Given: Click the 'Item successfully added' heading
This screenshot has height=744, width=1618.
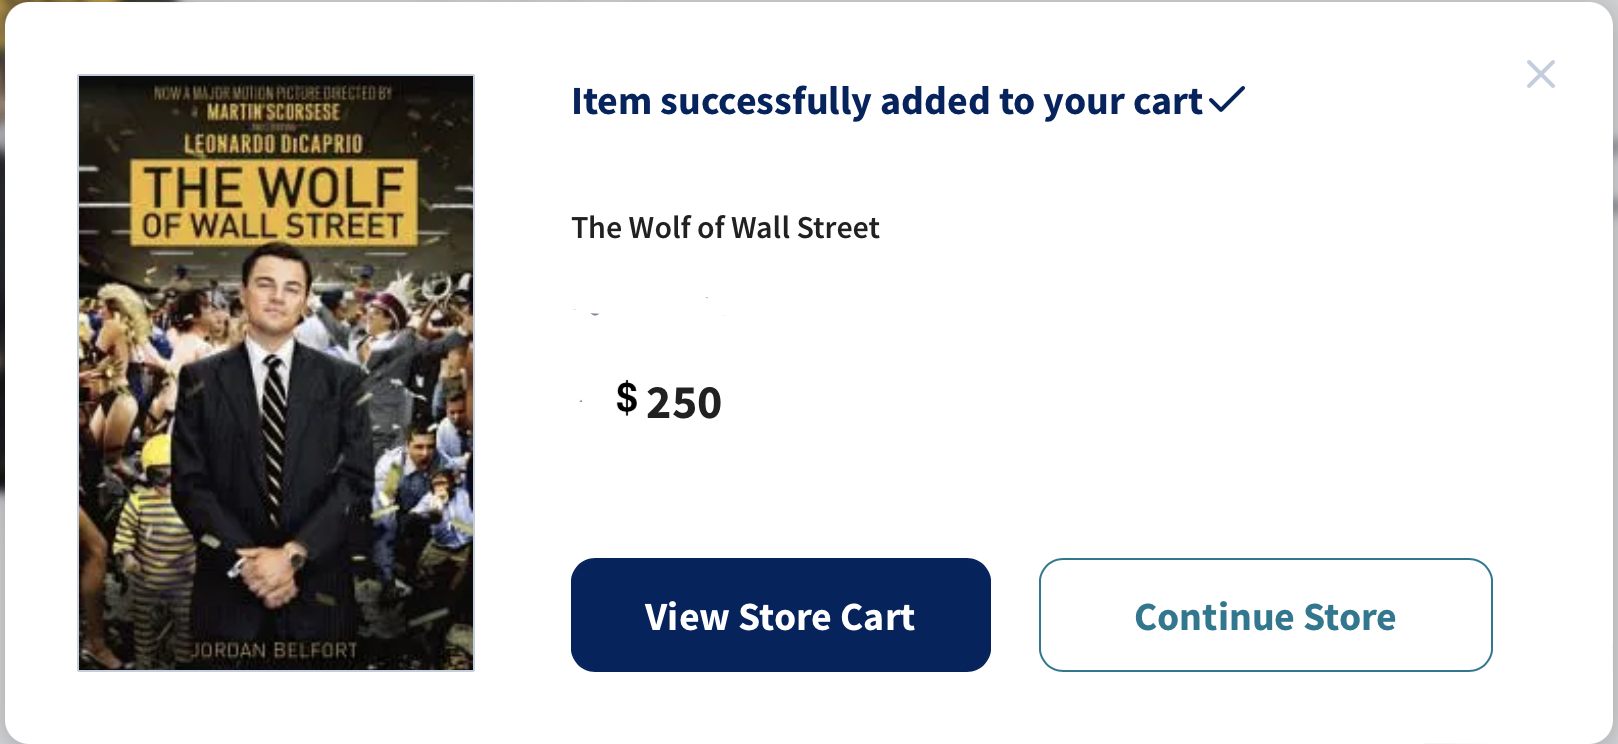Looking at the screenshot, I should point(886,101).
